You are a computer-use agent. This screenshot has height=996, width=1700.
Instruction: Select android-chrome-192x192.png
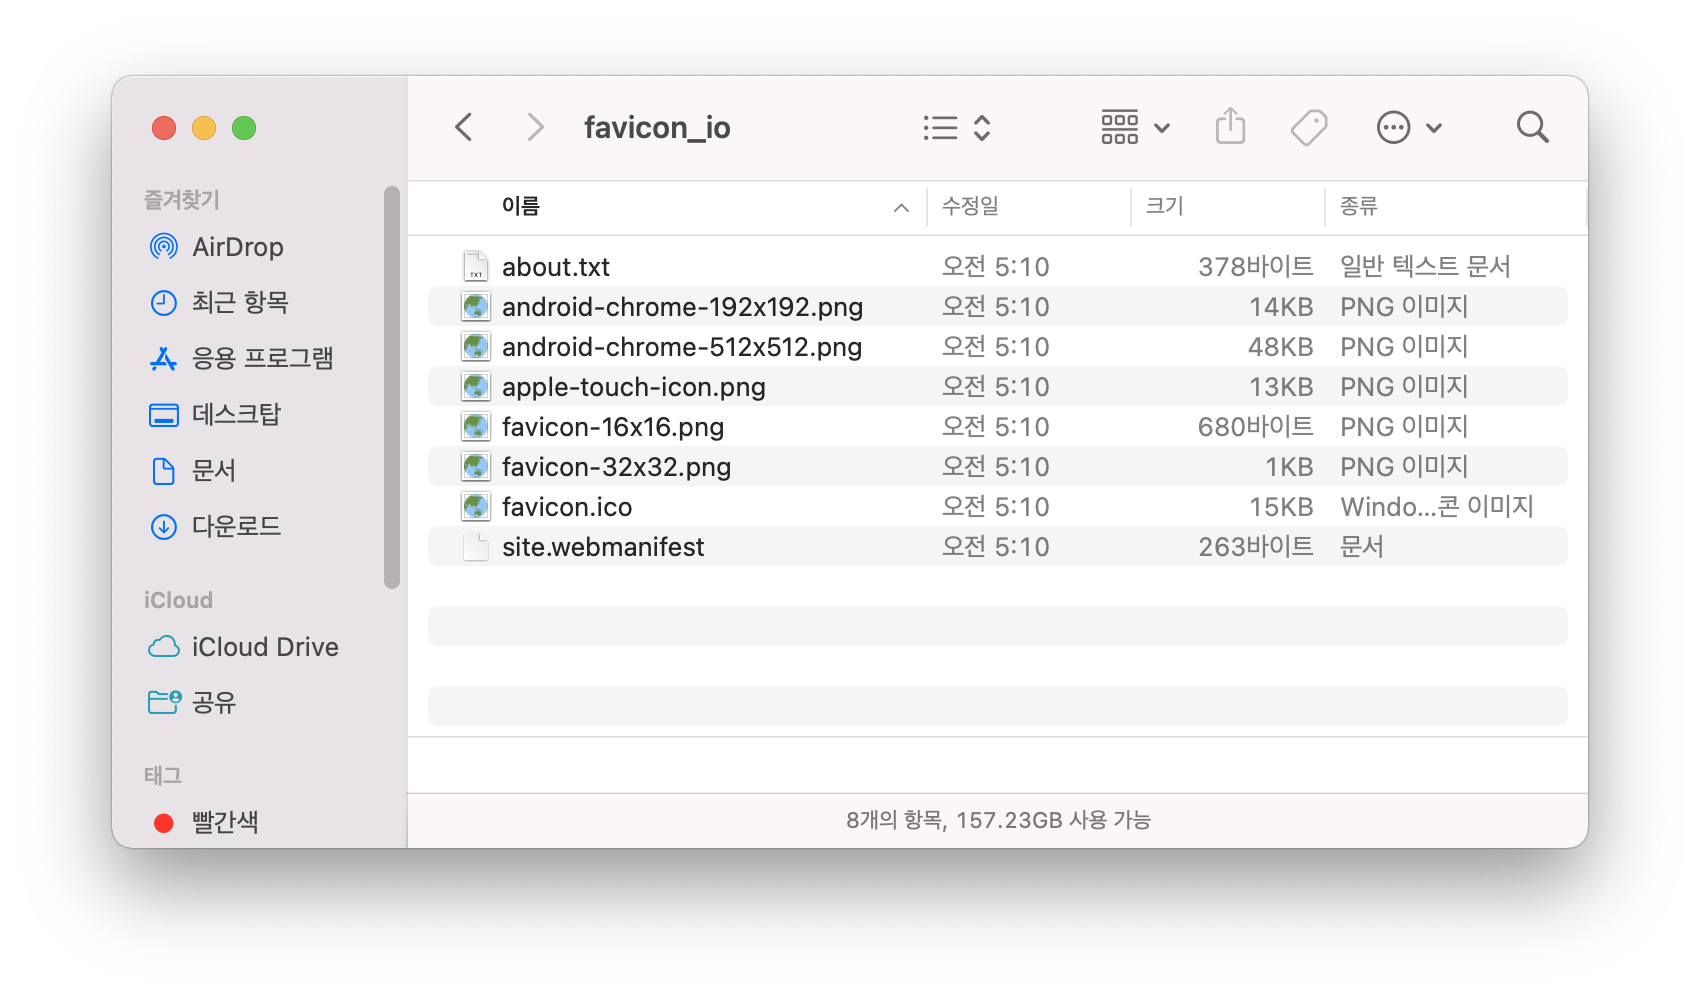click(x=997, y=306)
